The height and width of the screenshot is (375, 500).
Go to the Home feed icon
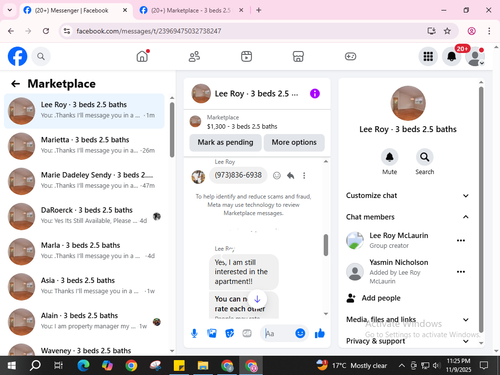[142, 56]
